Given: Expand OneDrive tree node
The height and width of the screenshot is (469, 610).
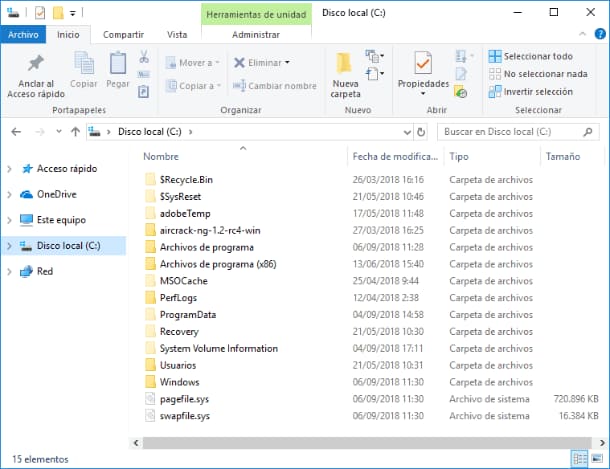Looking at the screenshot, I should [10, 194].
